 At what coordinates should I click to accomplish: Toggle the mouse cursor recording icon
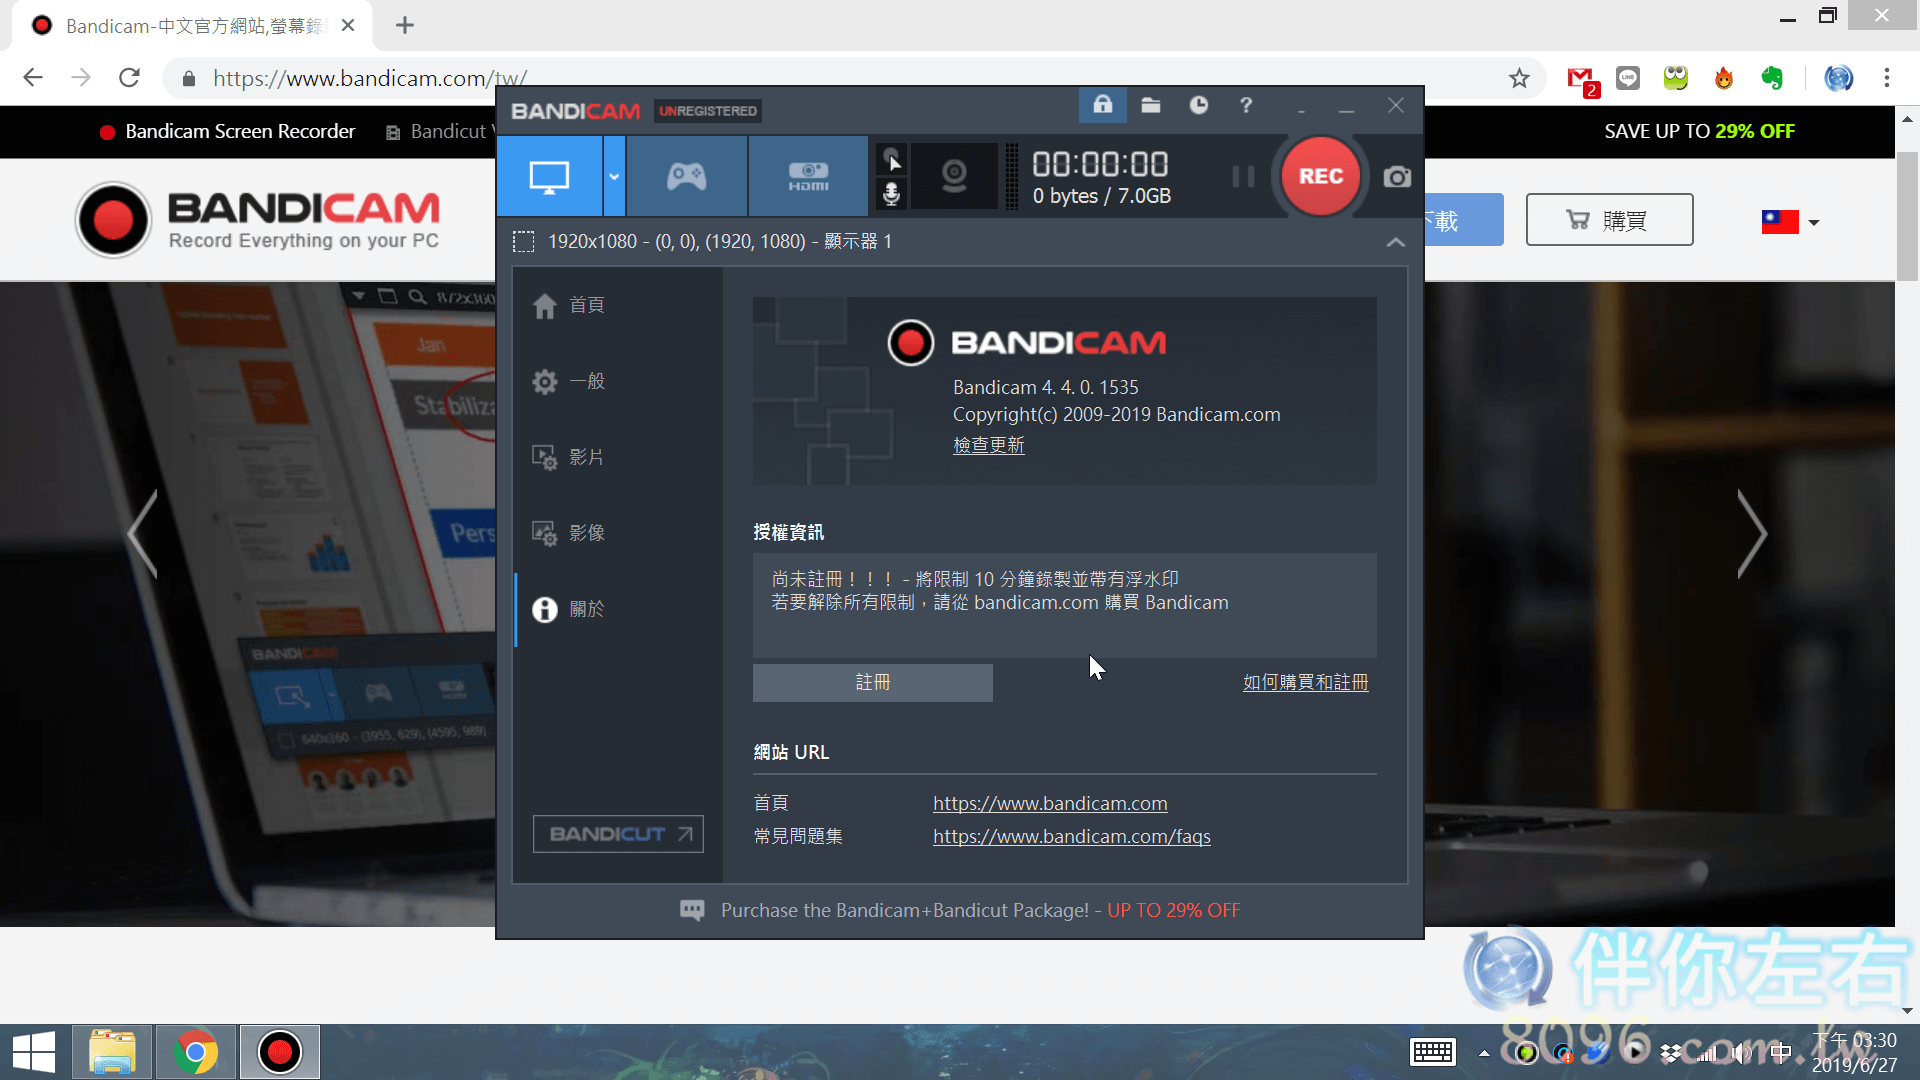coord(891,159)
